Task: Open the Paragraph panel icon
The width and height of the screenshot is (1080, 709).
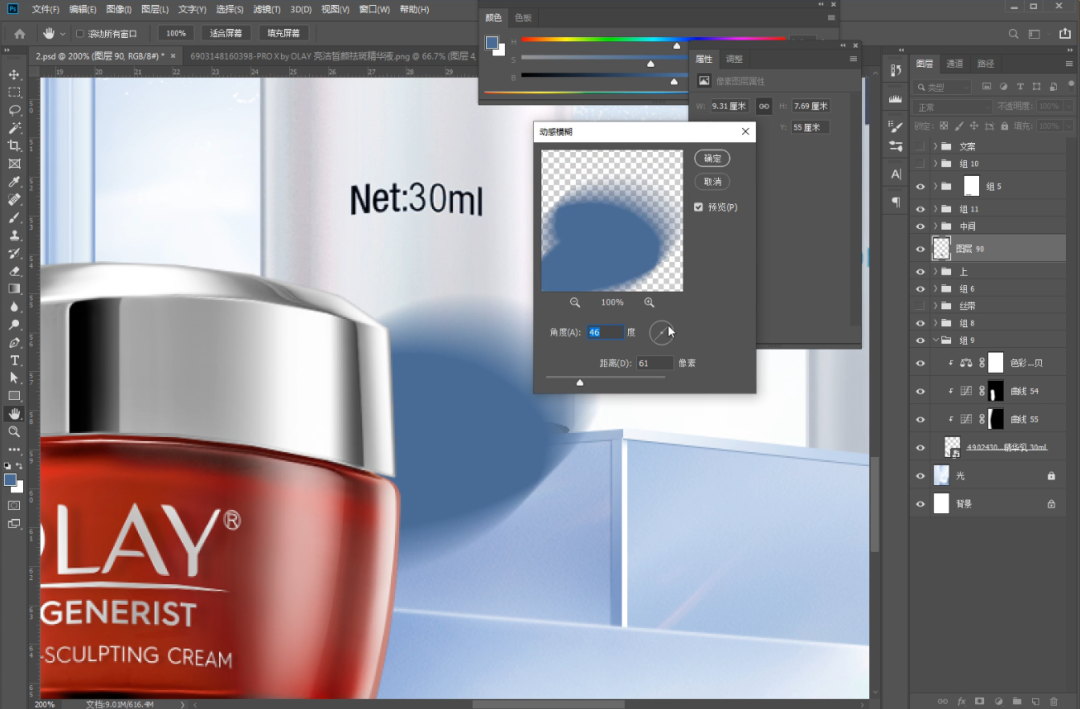Action: pos(895,202)
